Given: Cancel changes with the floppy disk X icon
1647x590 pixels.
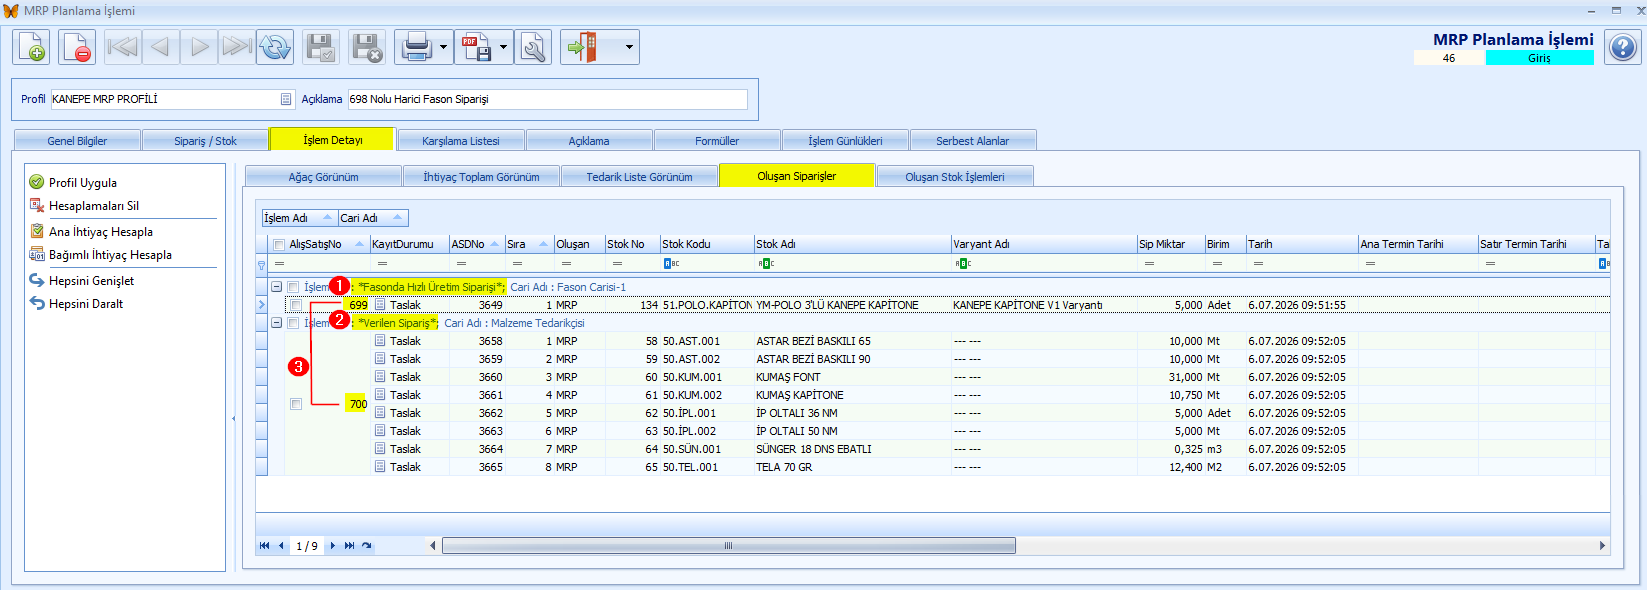Looking at the screenshot, I should pos(367,47).
